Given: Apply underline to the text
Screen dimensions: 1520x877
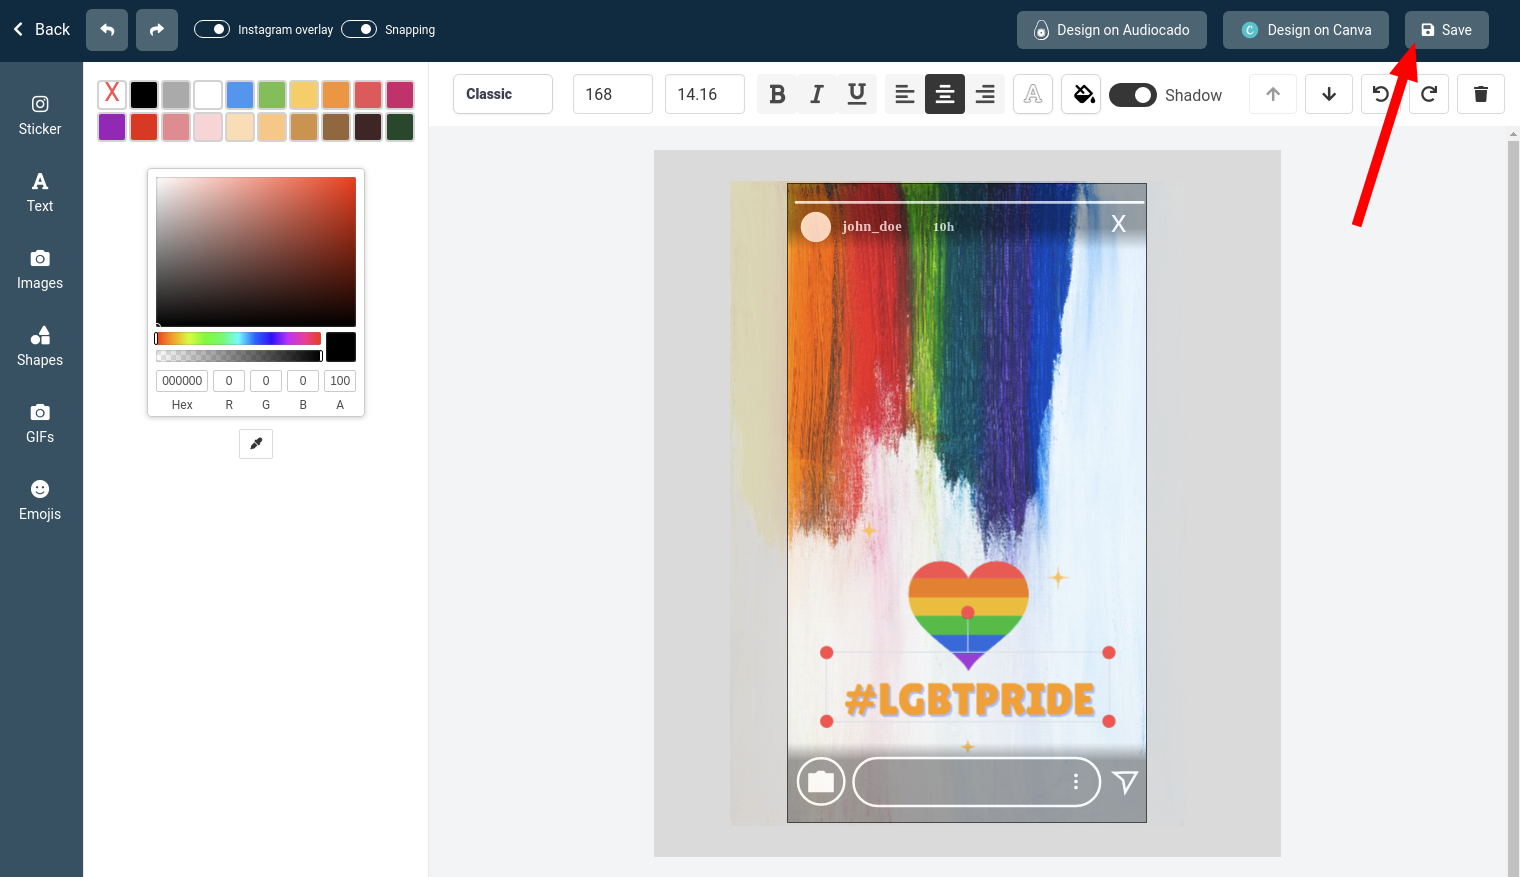Looking at the screenshot, I should click(x=857, y=94).
